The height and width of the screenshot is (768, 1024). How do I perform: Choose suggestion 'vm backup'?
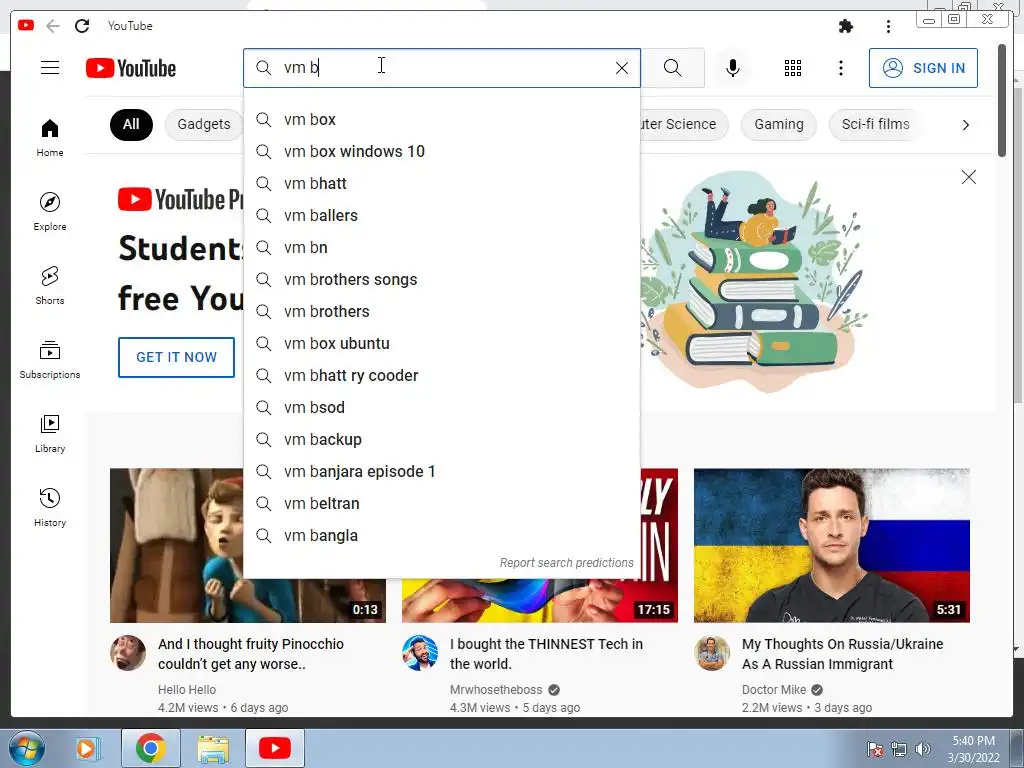tap(441, 440)
